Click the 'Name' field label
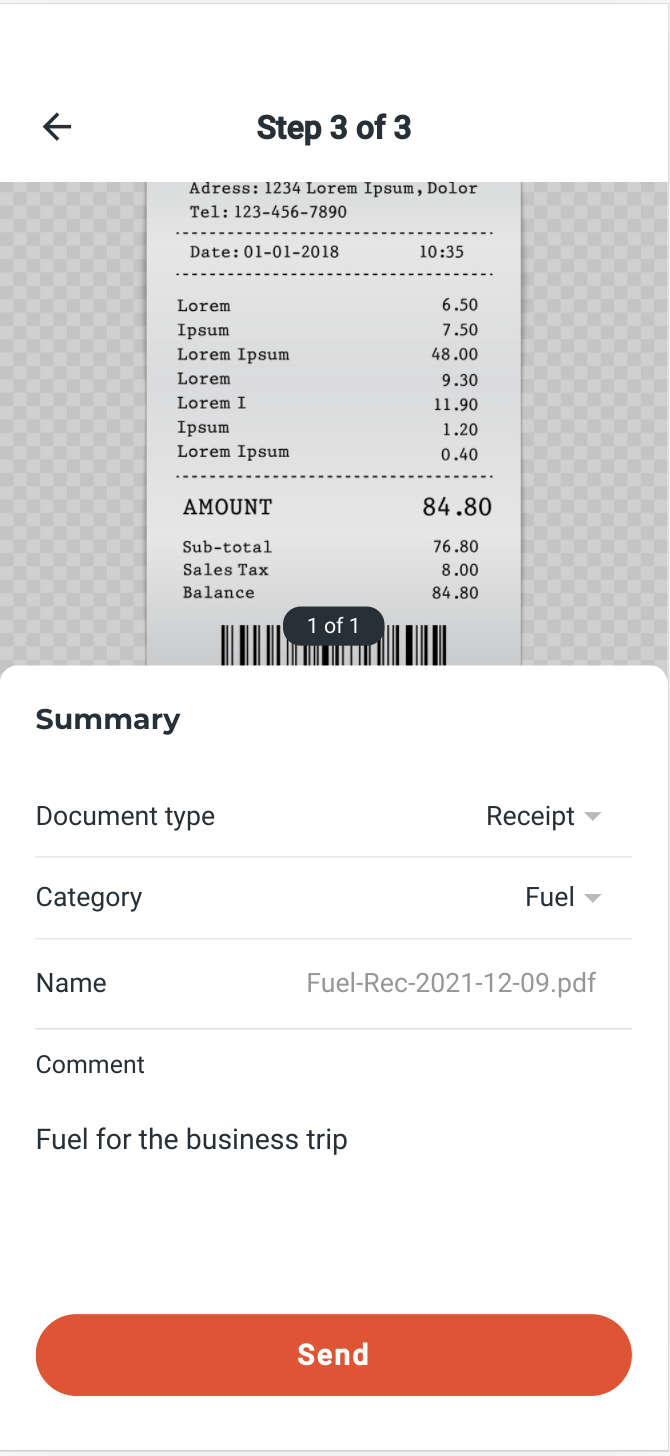The width and height of the screenshot is (670, 1456). (x=71, y=983)
